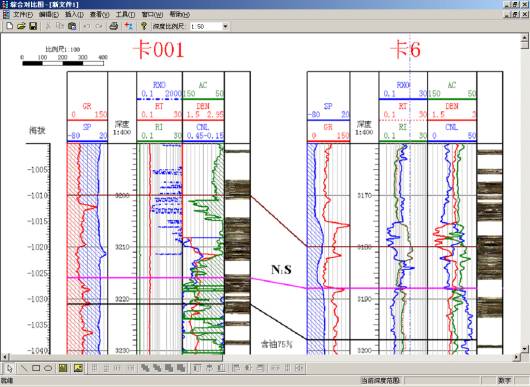Save file using floppy disk icon

point(33,26)
